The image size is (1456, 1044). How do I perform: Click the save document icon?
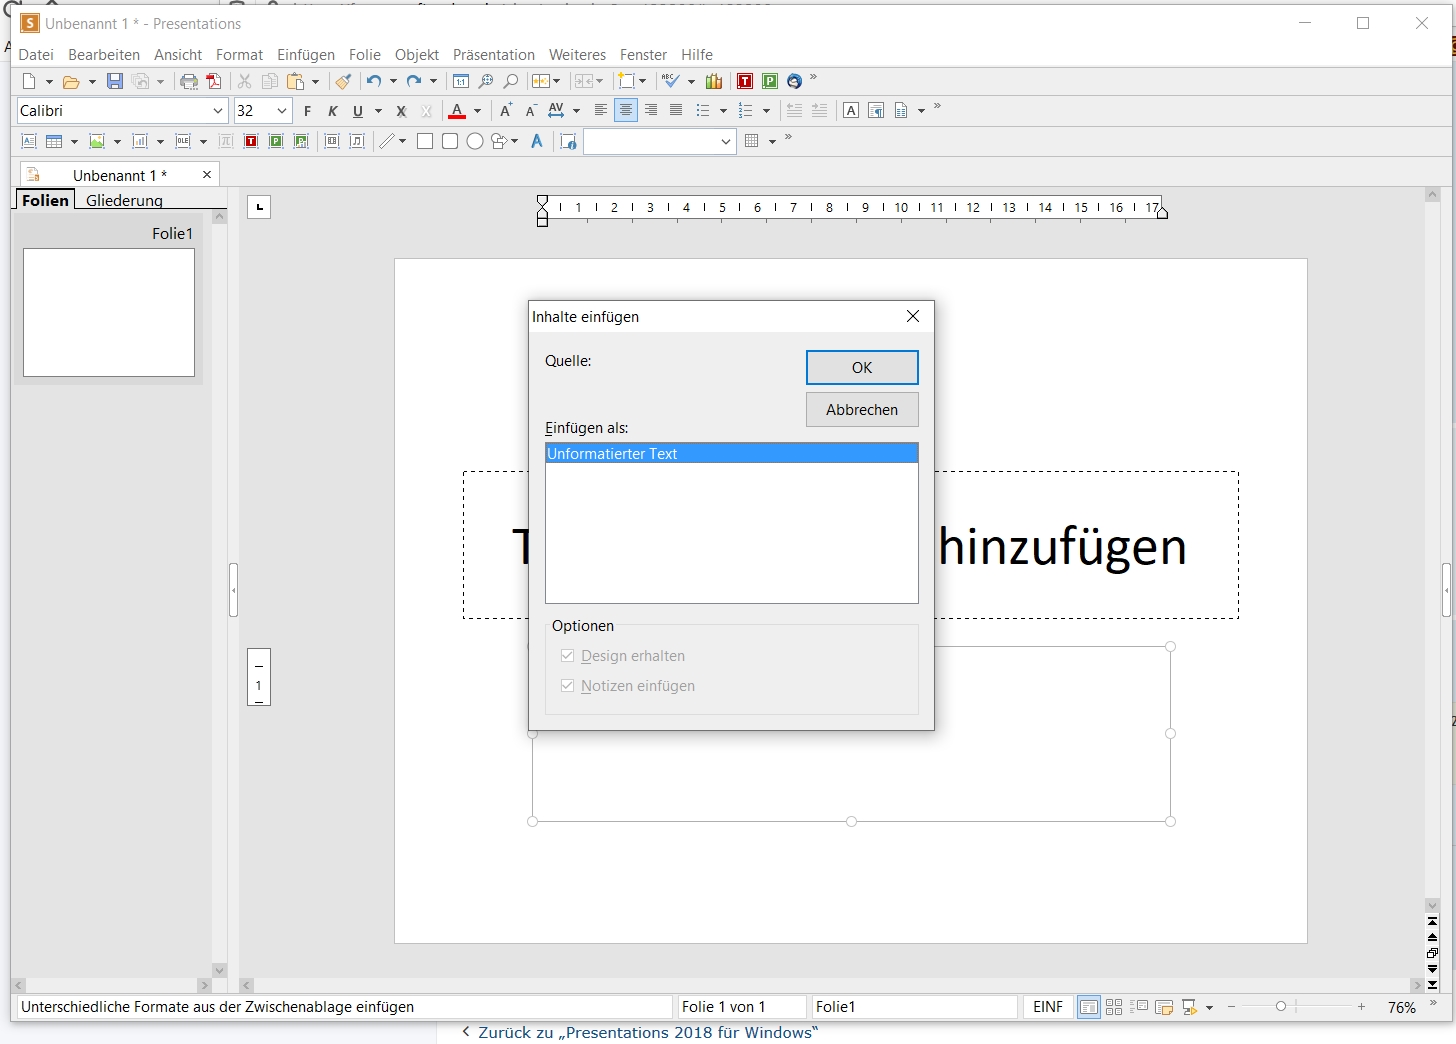(115, 82)
